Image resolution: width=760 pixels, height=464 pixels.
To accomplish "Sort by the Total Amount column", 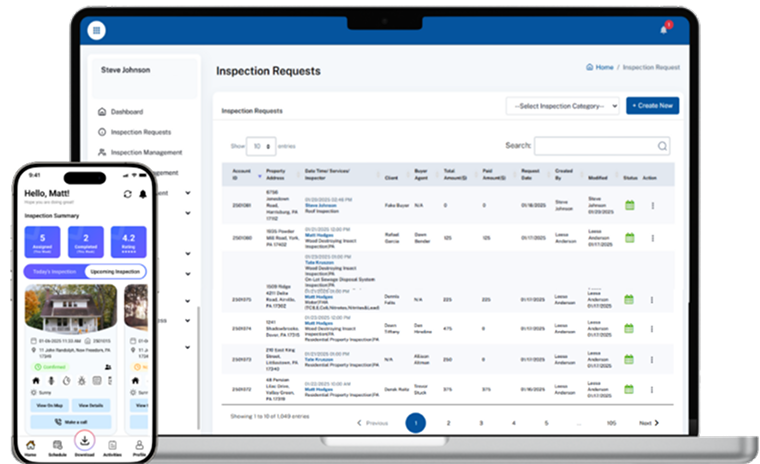I will click(455, 174).
